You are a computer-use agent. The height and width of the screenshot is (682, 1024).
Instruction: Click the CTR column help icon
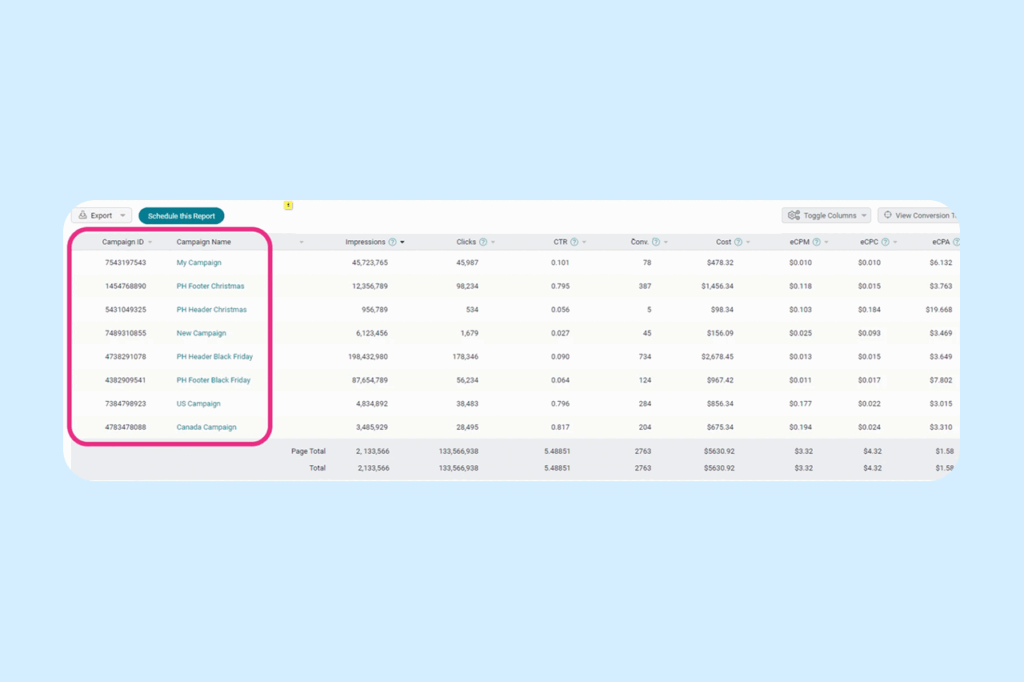[574, 242]
